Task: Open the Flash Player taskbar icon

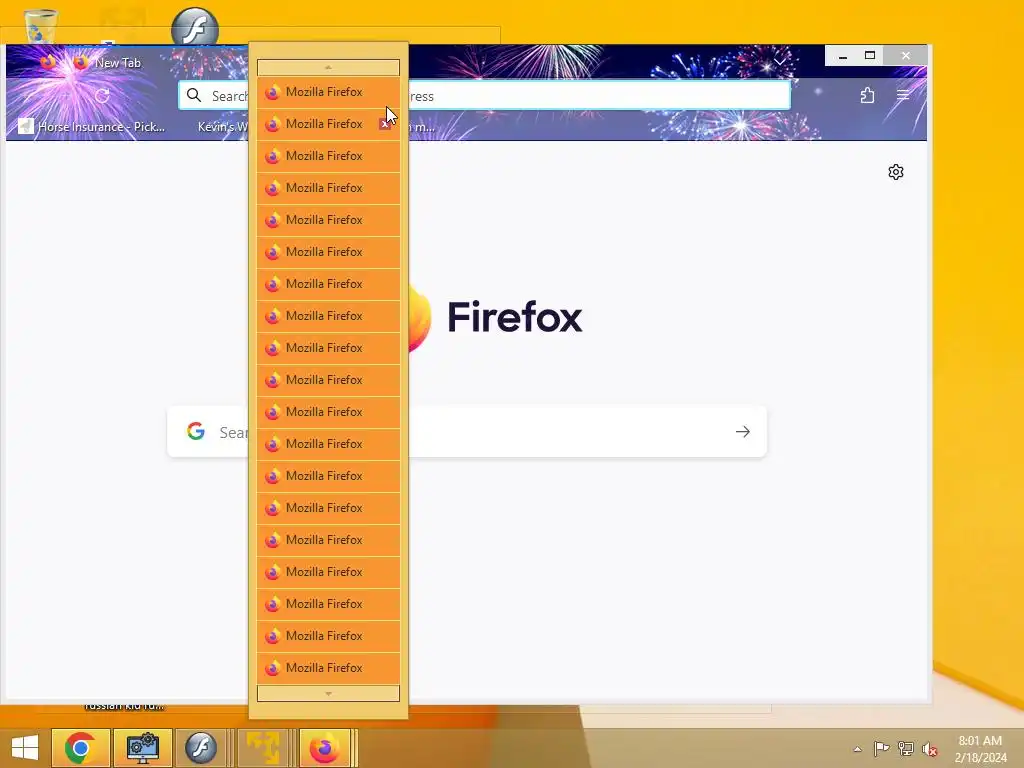Action: coord(200,748)
